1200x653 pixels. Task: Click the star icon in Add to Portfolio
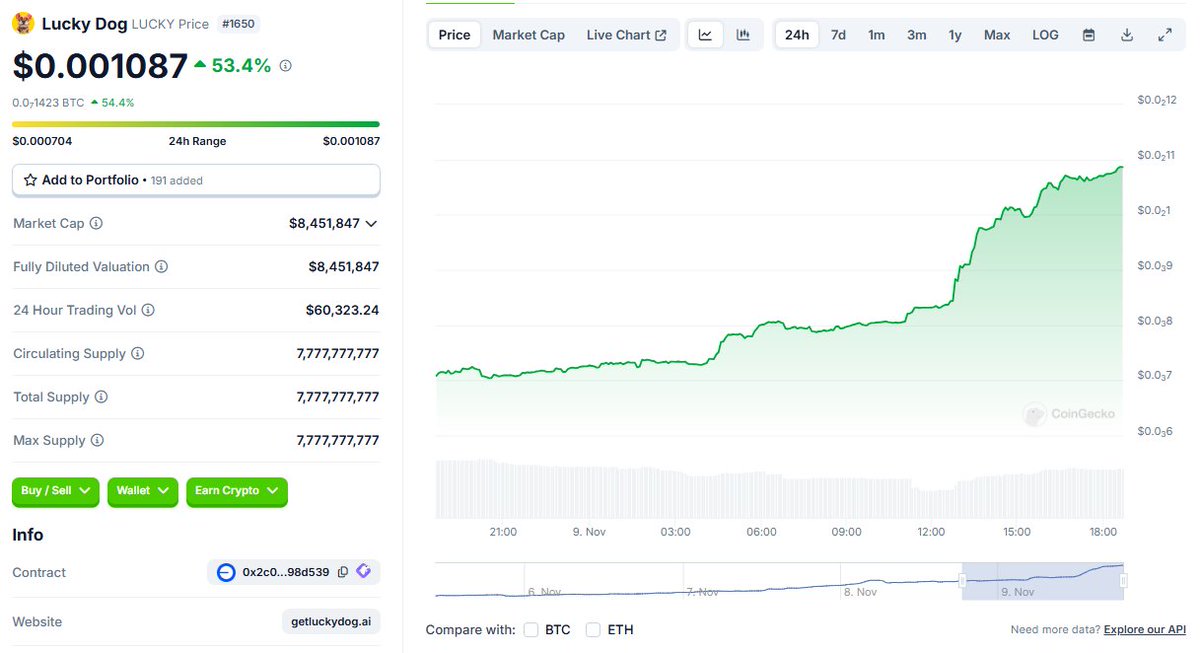click(x=30, y=180)
